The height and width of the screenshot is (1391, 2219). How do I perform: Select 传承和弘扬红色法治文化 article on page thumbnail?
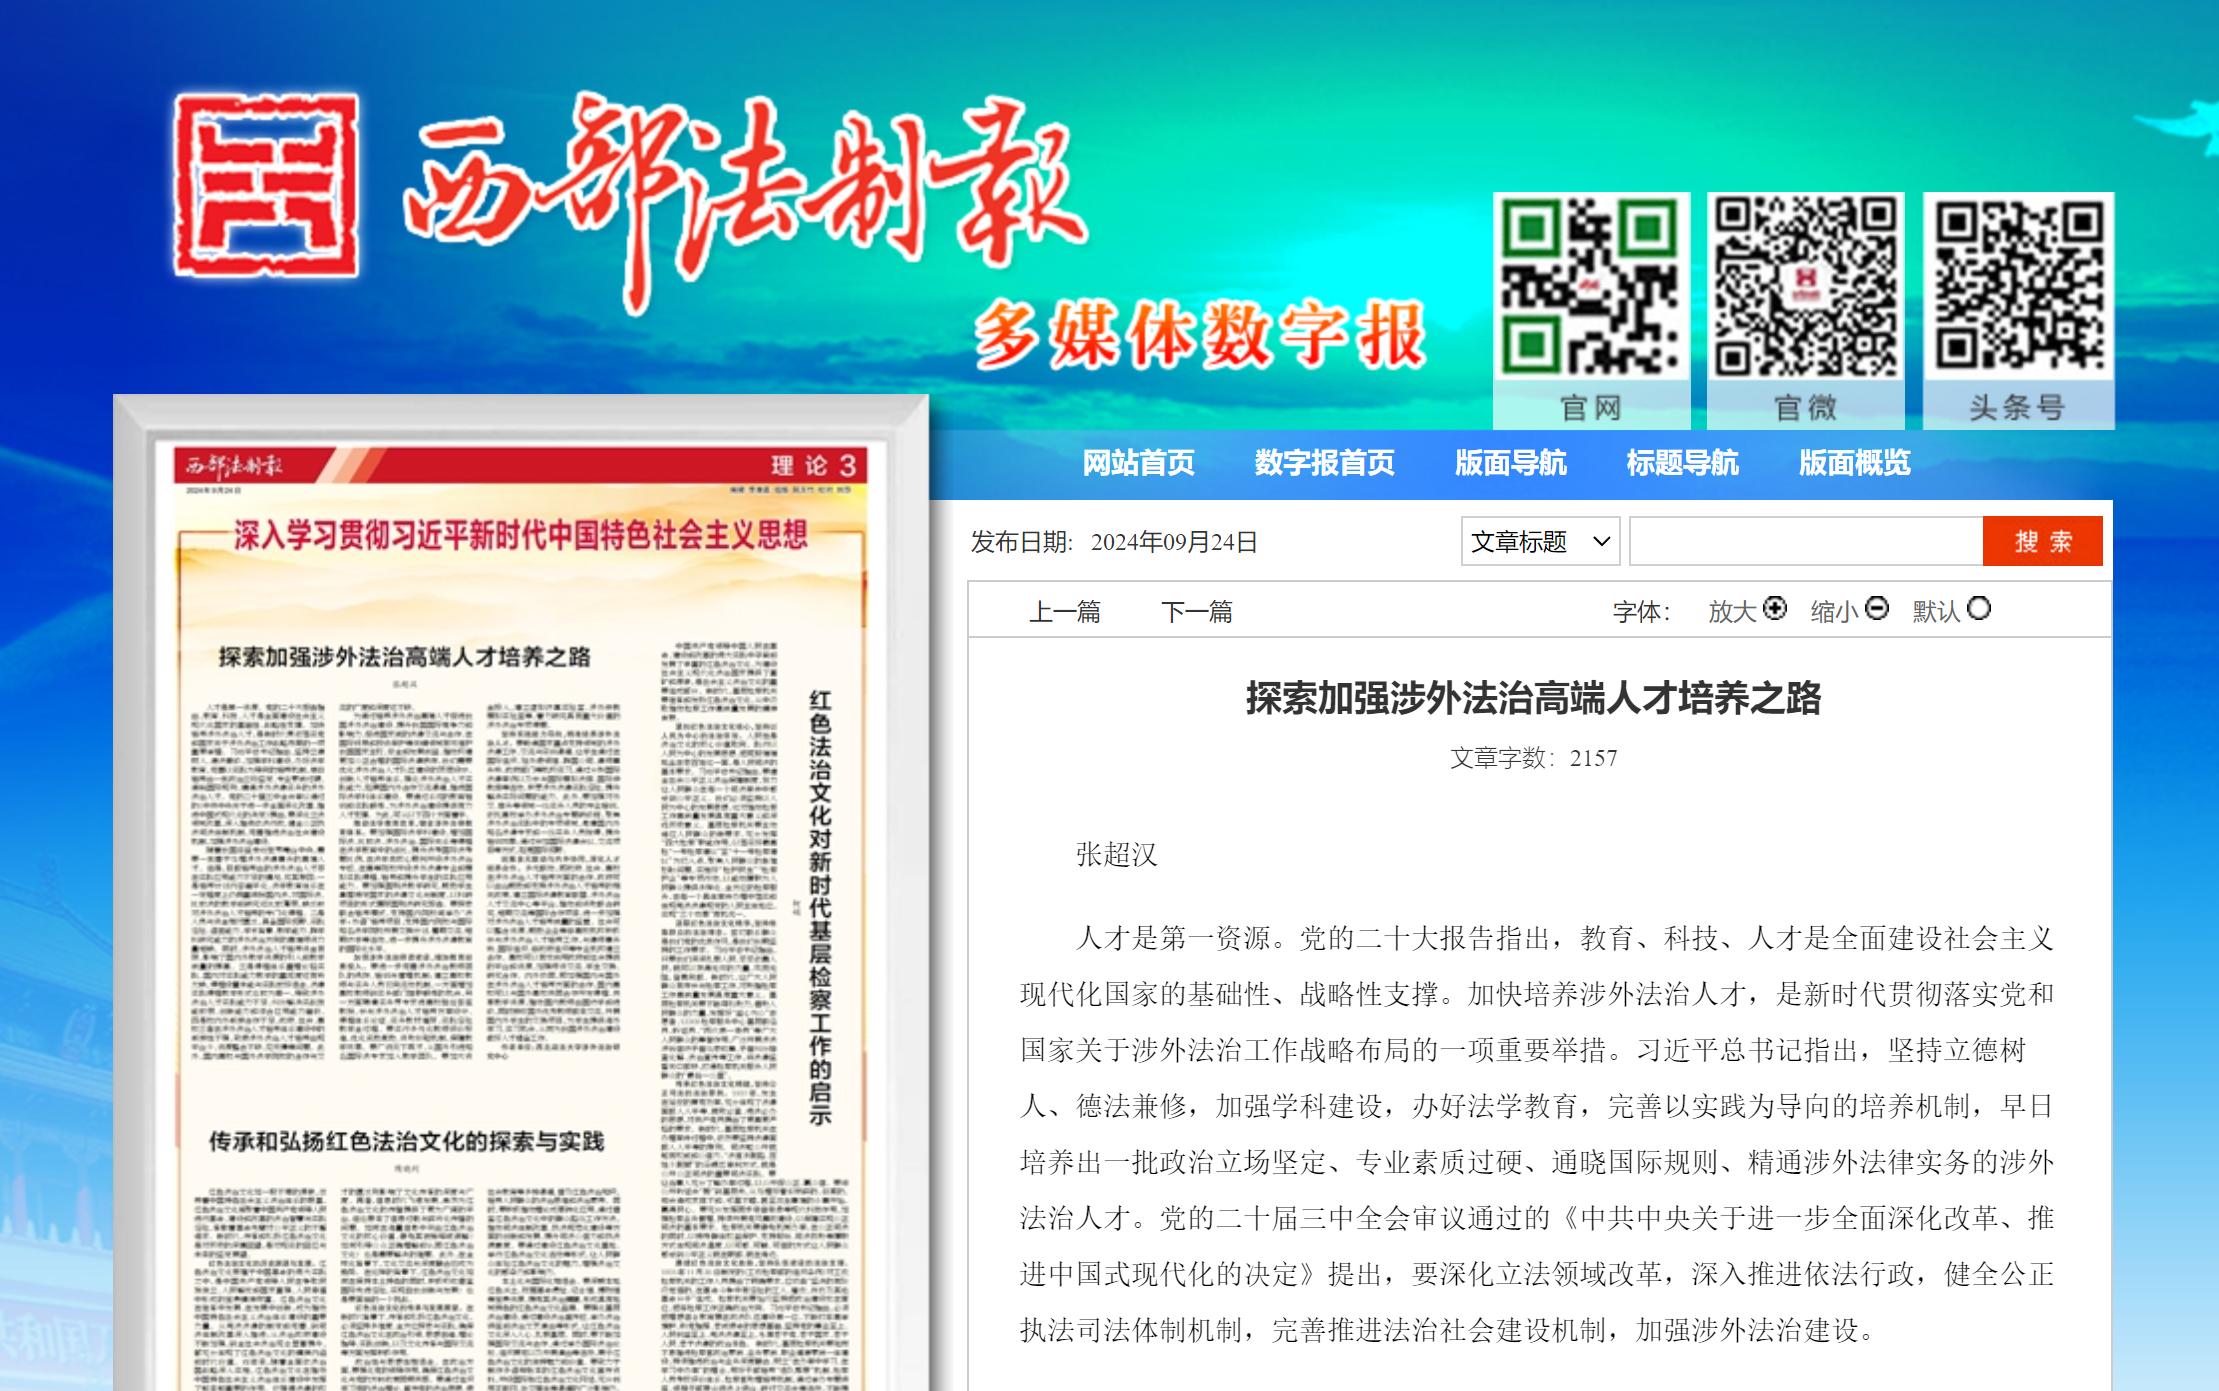(x=406, y=1141)
